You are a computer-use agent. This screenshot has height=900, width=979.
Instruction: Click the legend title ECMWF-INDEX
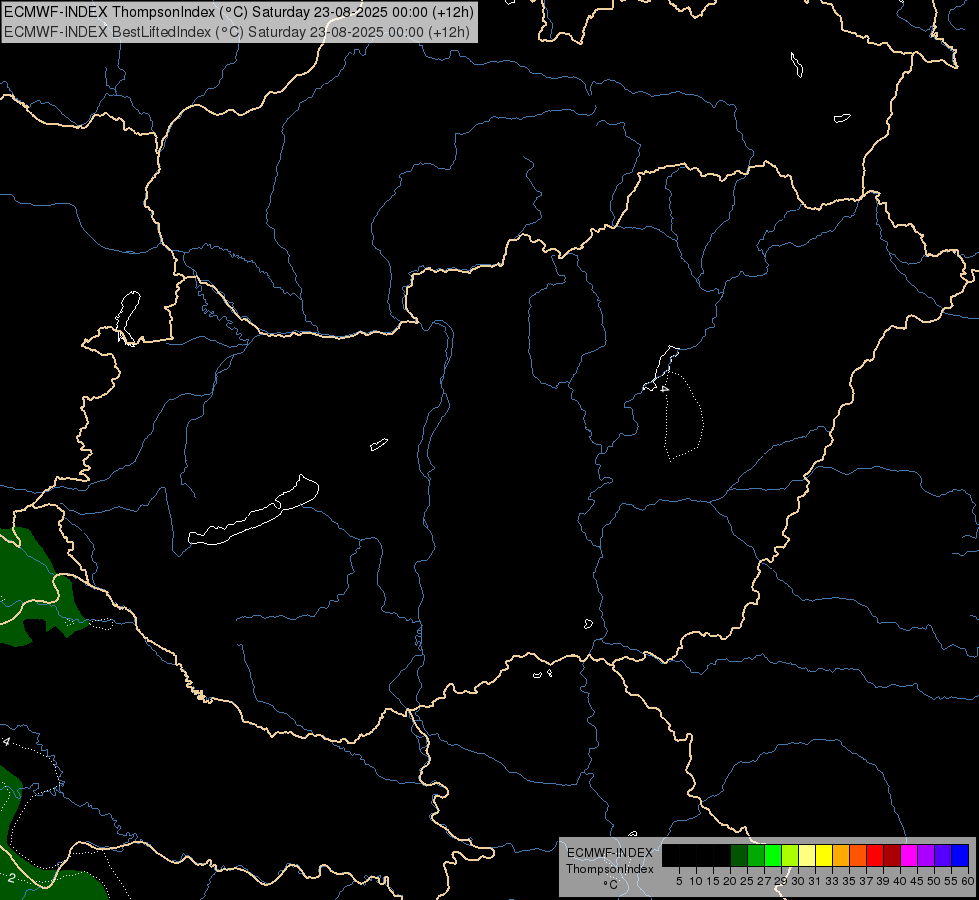pyautogui.click(x=610, y=853)
